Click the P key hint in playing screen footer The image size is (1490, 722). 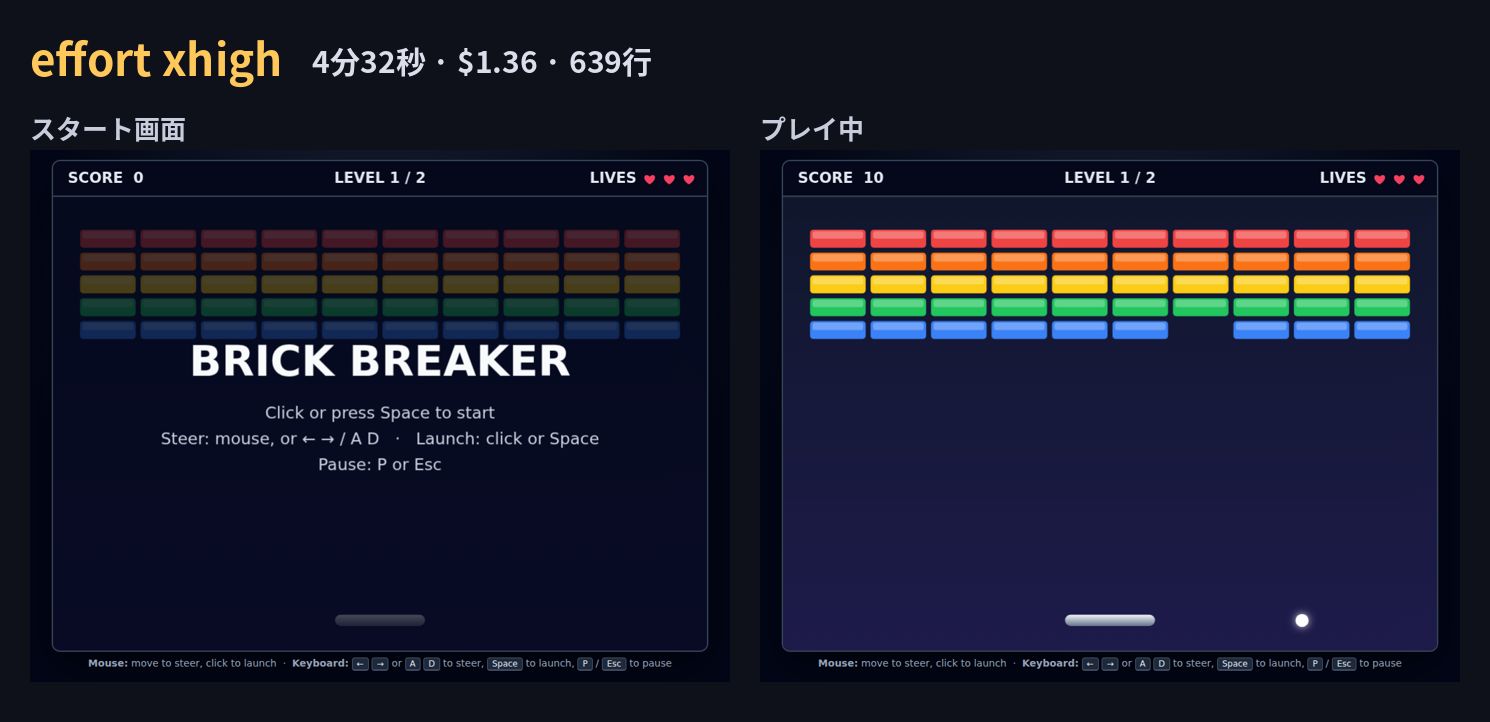(1315, 664)
